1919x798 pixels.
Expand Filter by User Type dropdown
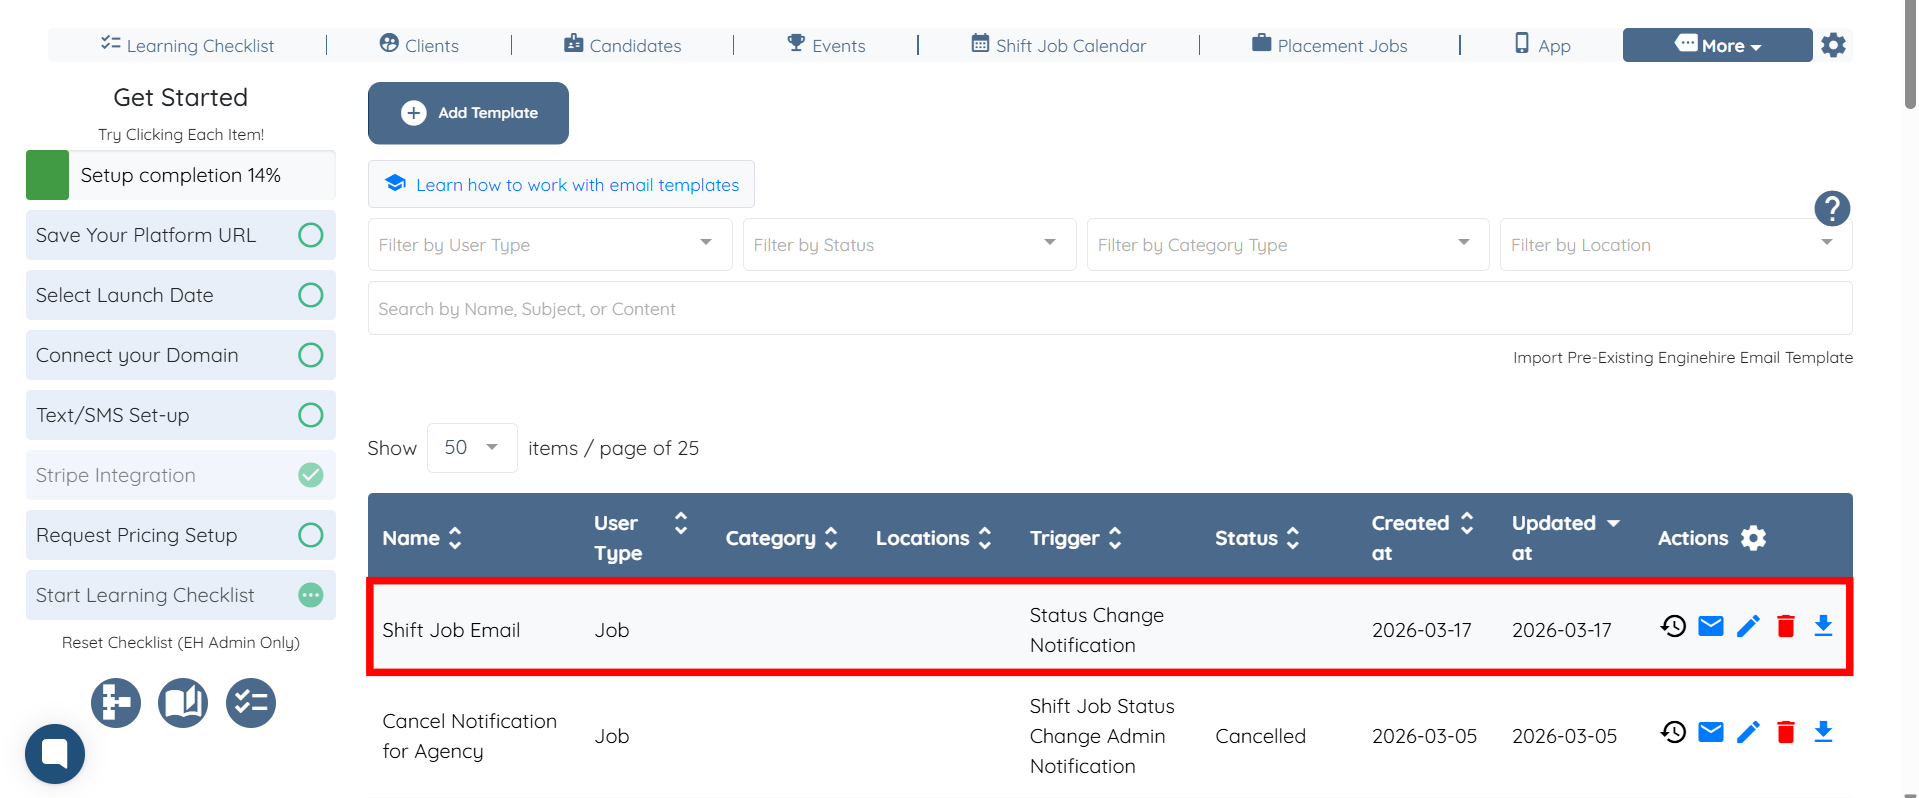coord(549,245)
